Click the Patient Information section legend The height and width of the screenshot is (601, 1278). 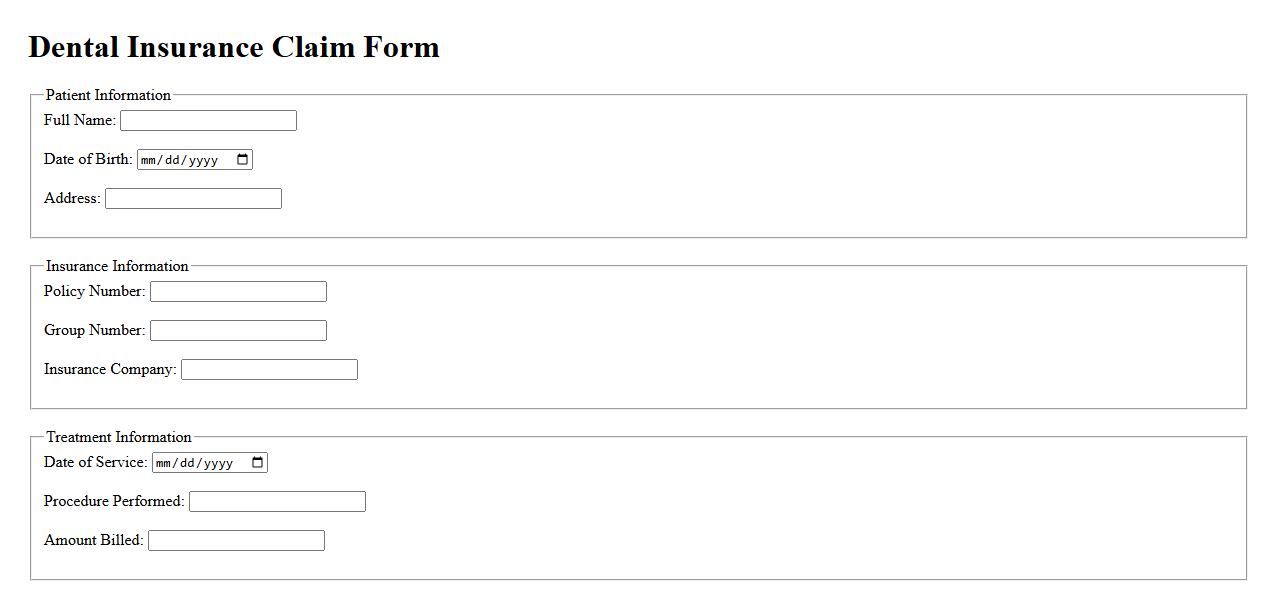[x=108, y=95]
